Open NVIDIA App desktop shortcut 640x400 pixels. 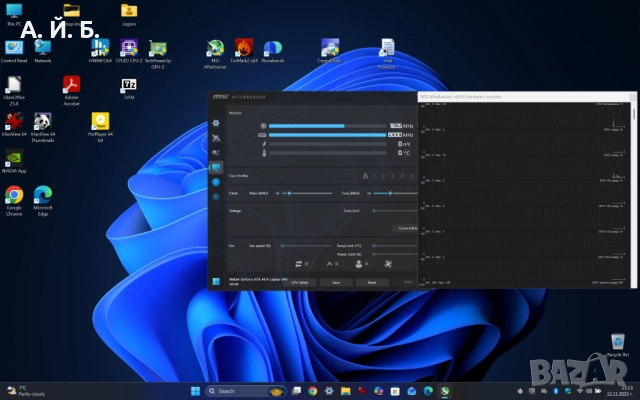(x=14, y=162)
